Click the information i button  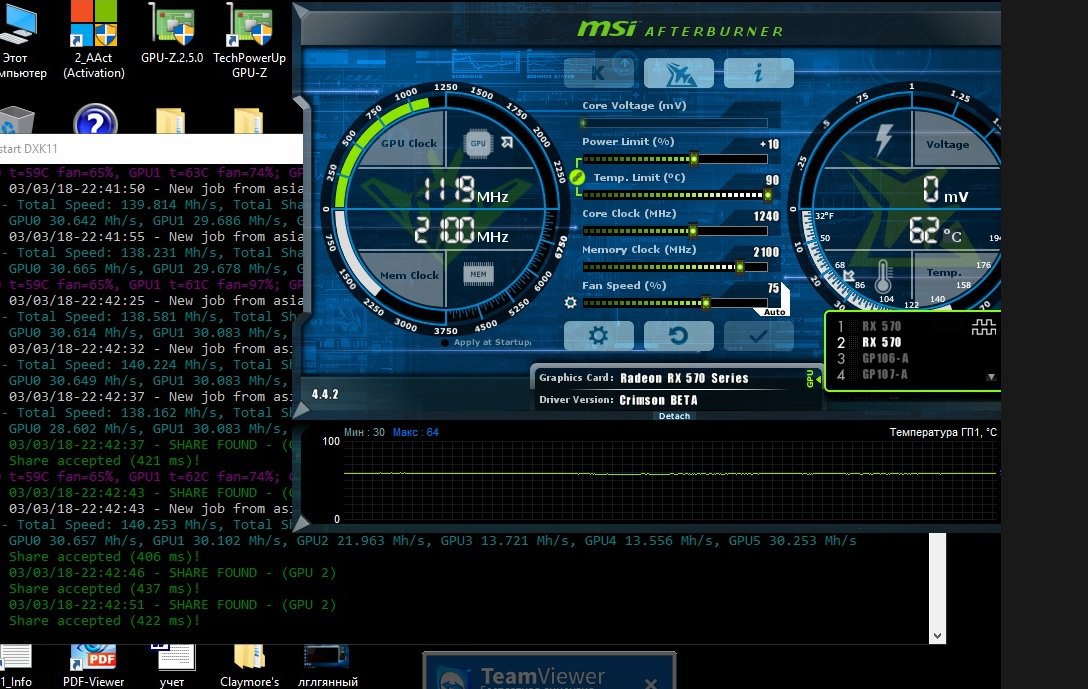point(758,73)
